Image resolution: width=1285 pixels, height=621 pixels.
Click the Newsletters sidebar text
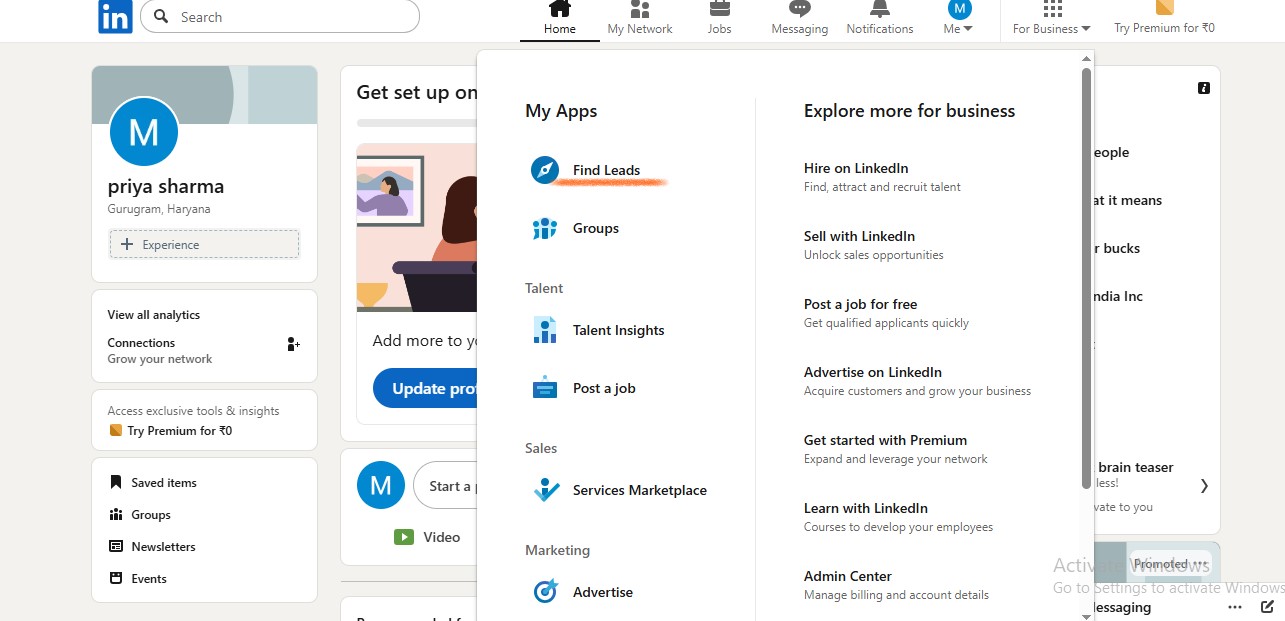pyautogui.click(x=163, y=546)
